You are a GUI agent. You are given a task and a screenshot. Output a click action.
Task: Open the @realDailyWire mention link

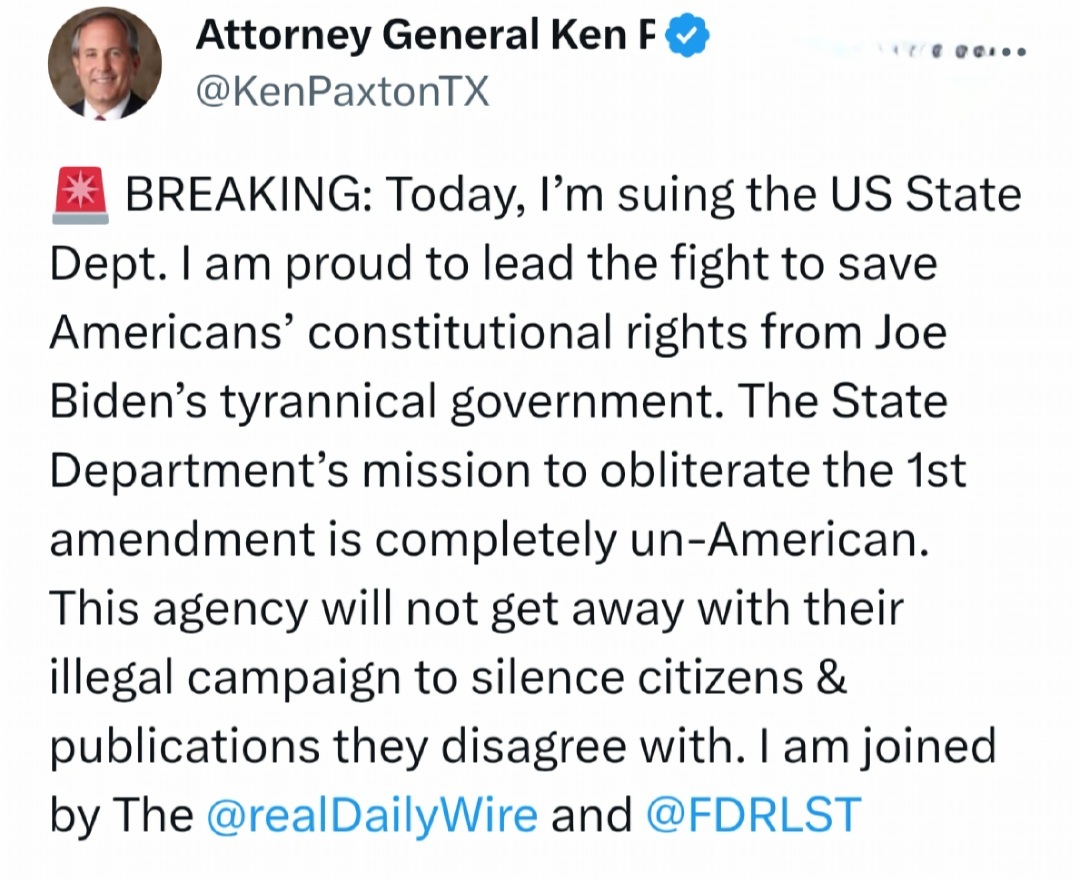(371, 815)
